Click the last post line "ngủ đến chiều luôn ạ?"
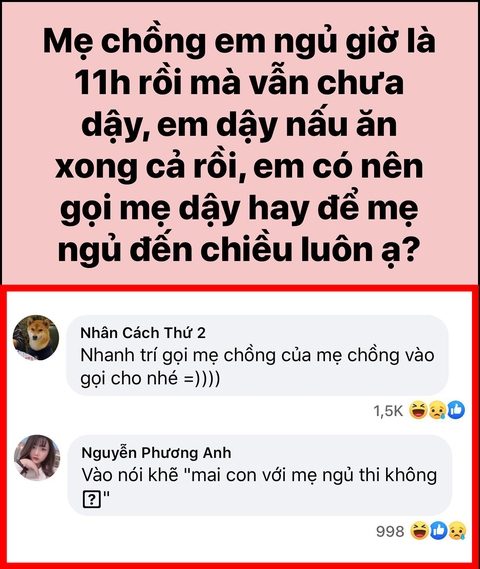480x569 pixels. click(x=239, y=250)
